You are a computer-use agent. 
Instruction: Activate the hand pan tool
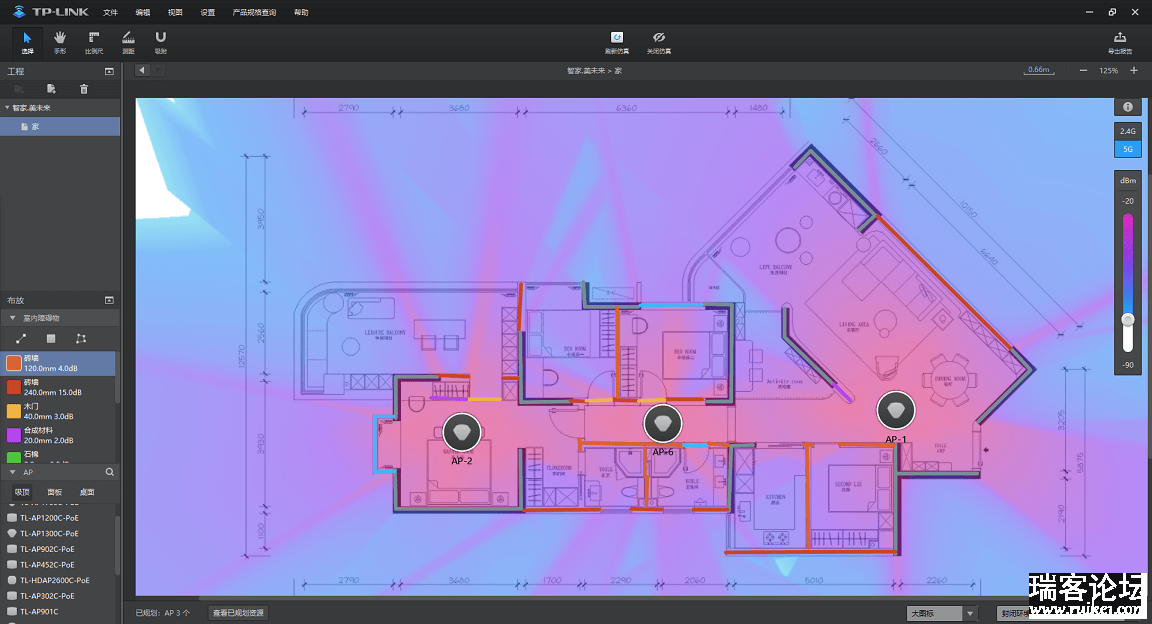(60, 43)
